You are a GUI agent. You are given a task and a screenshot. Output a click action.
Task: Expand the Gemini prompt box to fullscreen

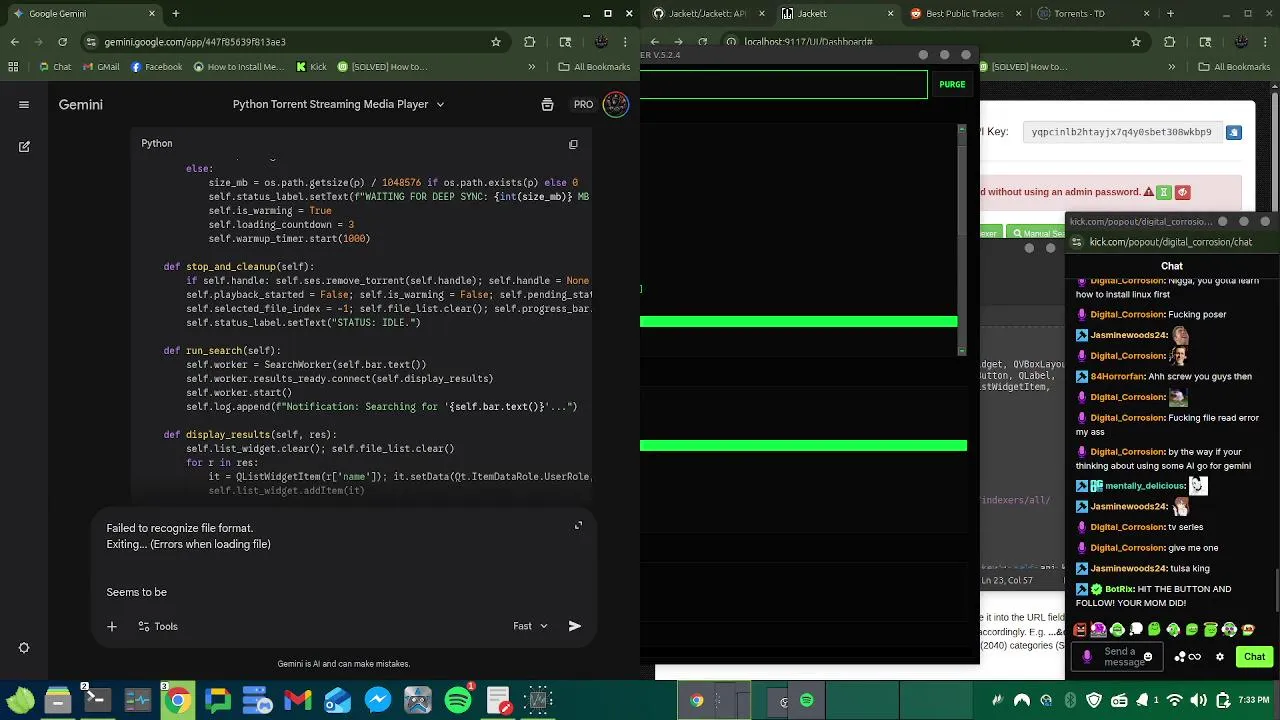click(578, 526)
